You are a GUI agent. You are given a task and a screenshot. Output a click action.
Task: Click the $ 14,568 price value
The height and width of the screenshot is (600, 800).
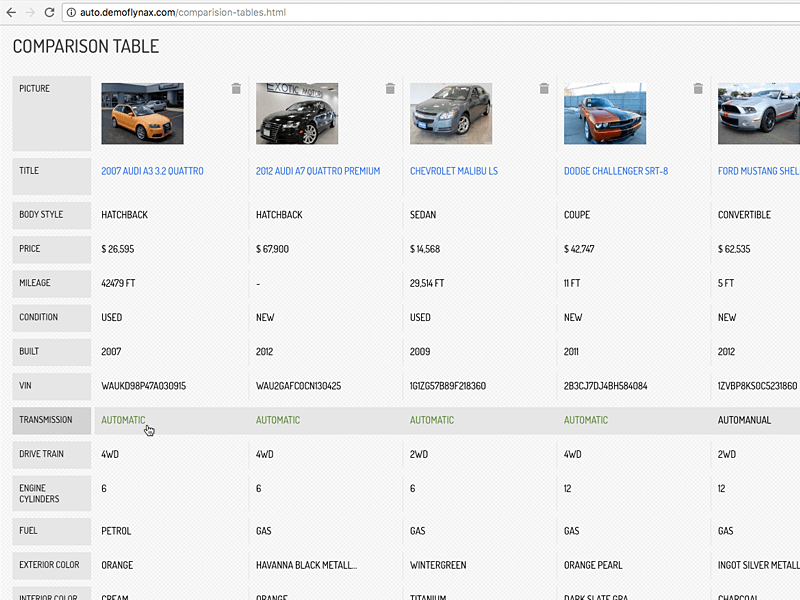(425, 249)
